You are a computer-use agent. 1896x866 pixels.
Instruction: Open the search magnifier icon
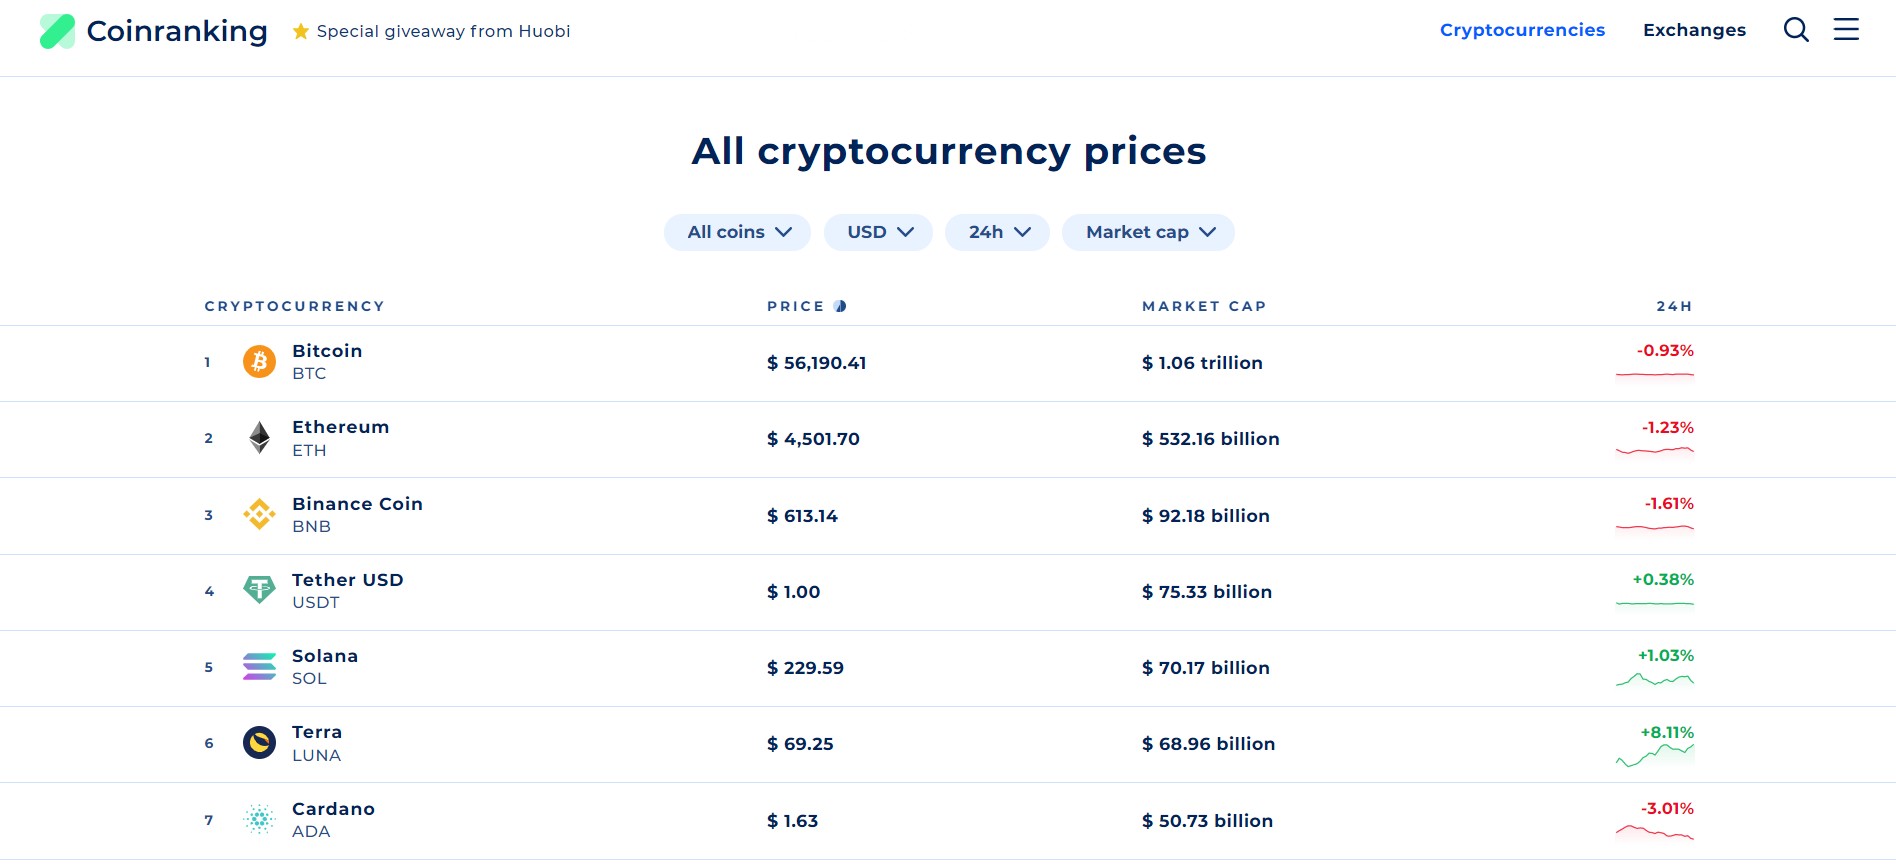(1796, 30)
